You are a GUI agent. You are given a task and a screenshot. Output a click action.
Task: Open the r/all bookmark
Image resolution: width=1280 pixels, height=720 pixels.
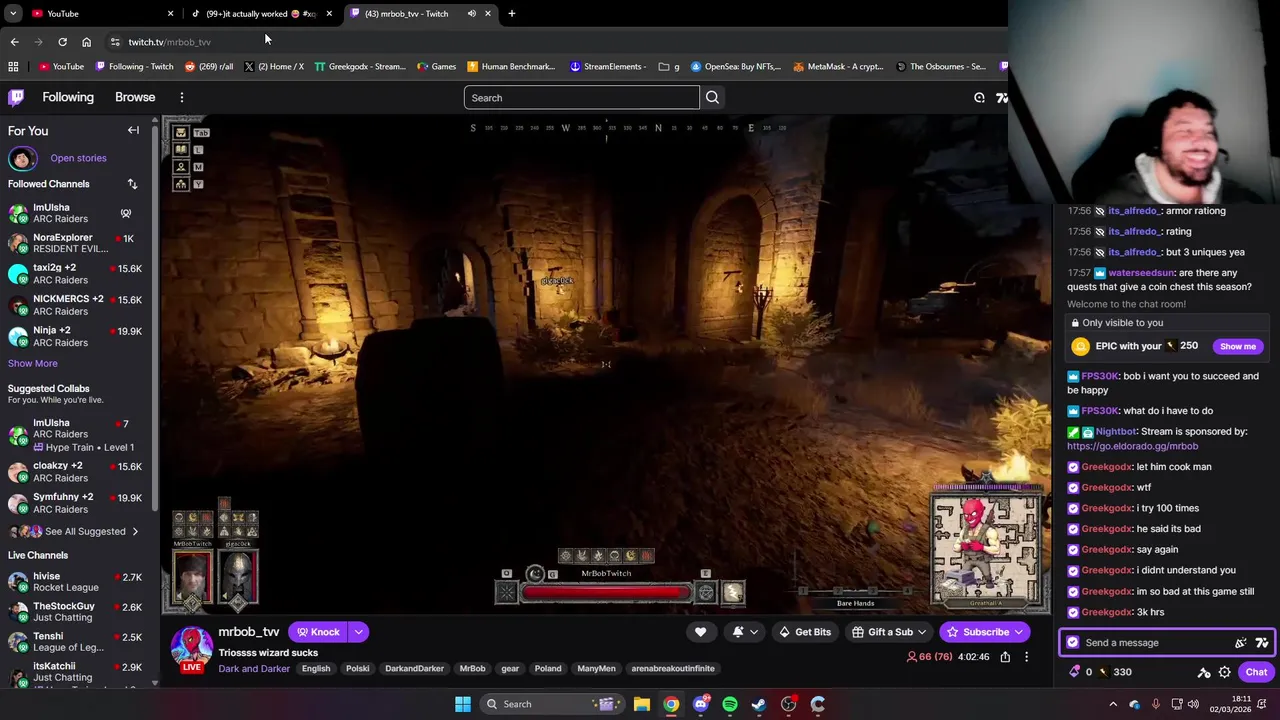tap(209, 67)
